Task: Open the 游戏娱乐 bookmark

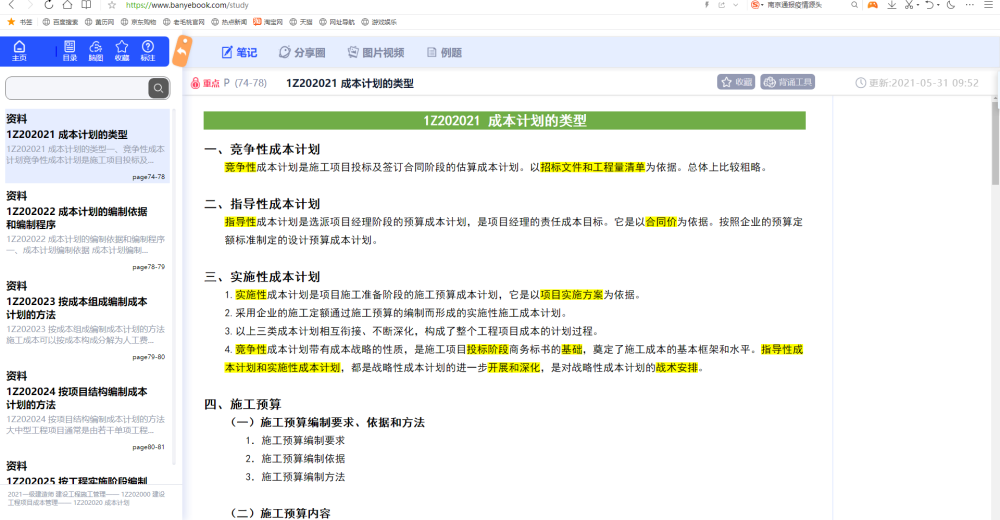Action: pos(379,22)
